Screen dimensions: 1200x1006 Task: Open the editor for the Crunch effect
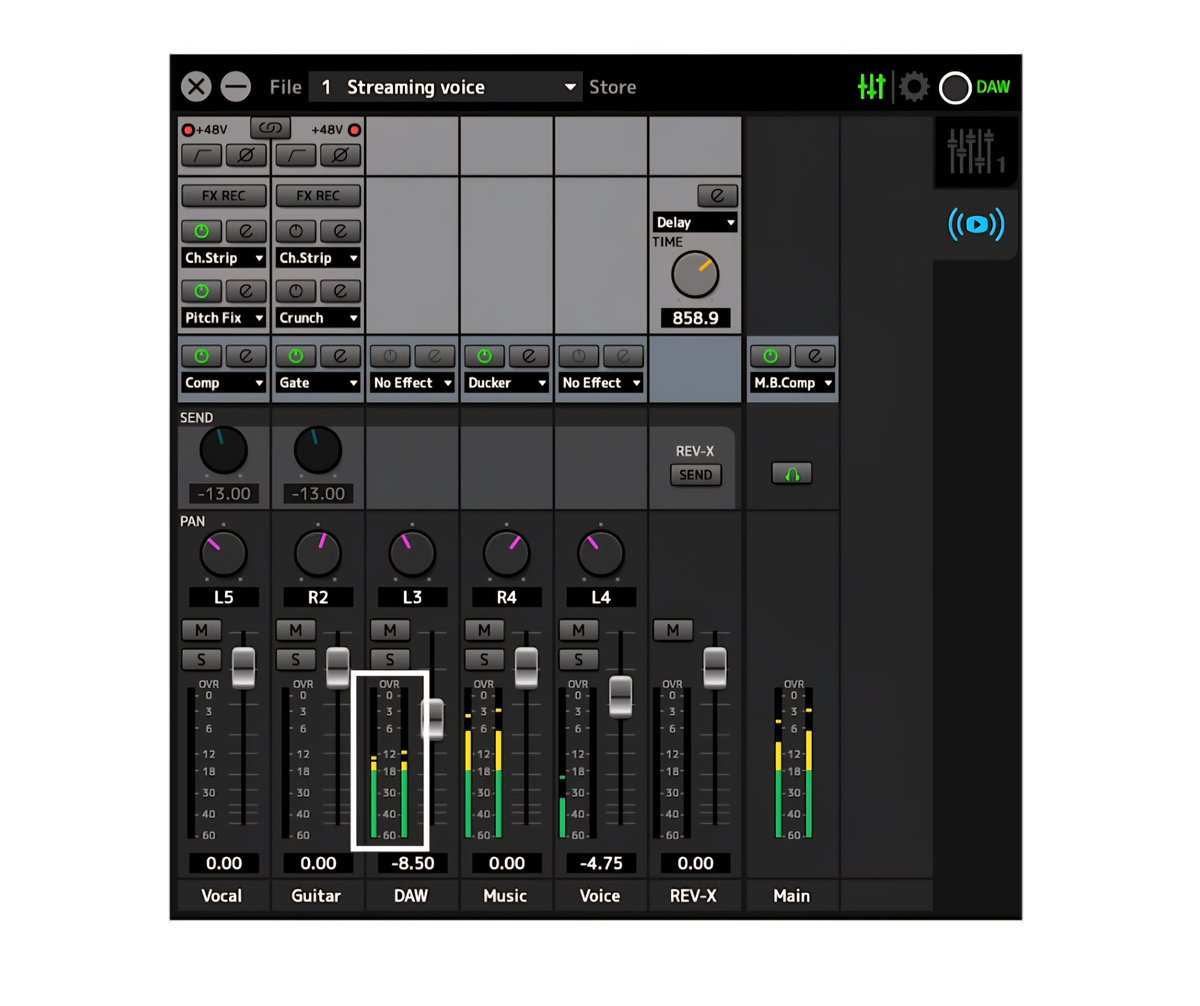340,291
